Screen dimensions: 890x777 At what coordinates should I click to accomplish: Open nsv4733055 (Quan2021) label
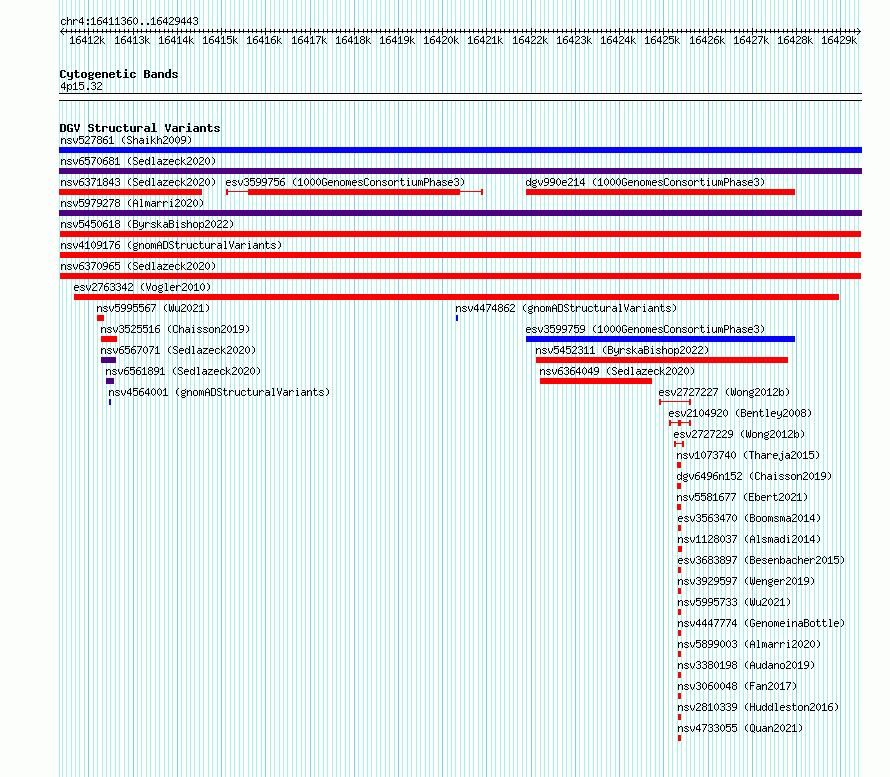click(740, 728)
